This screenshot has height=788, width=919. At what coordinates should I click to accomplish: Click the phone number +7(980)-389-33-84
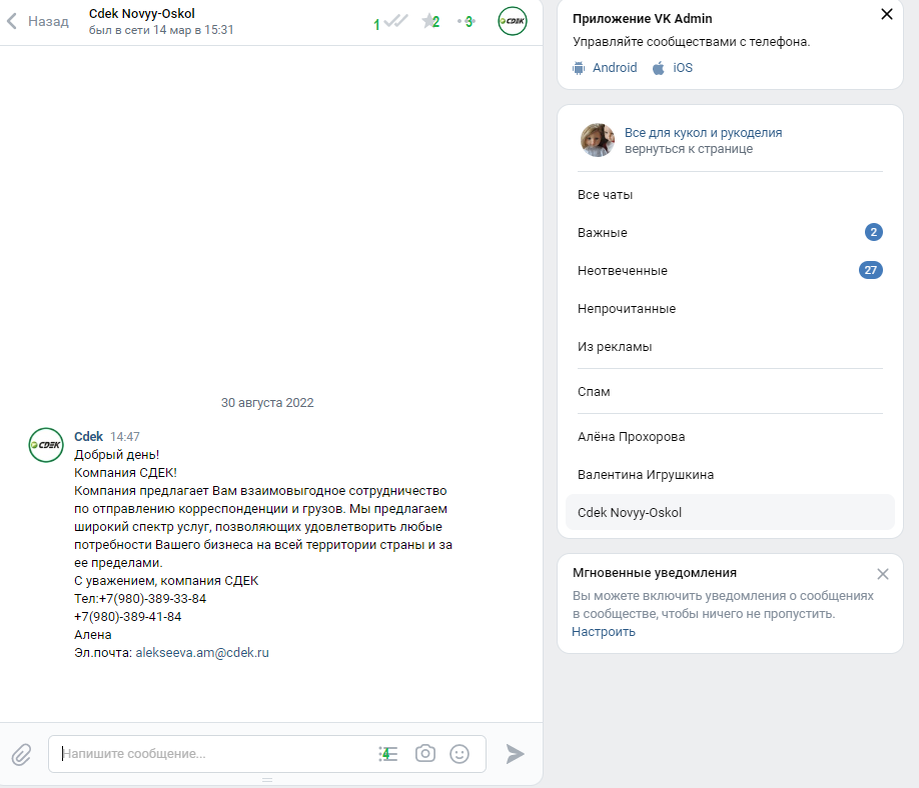point(152,599)
